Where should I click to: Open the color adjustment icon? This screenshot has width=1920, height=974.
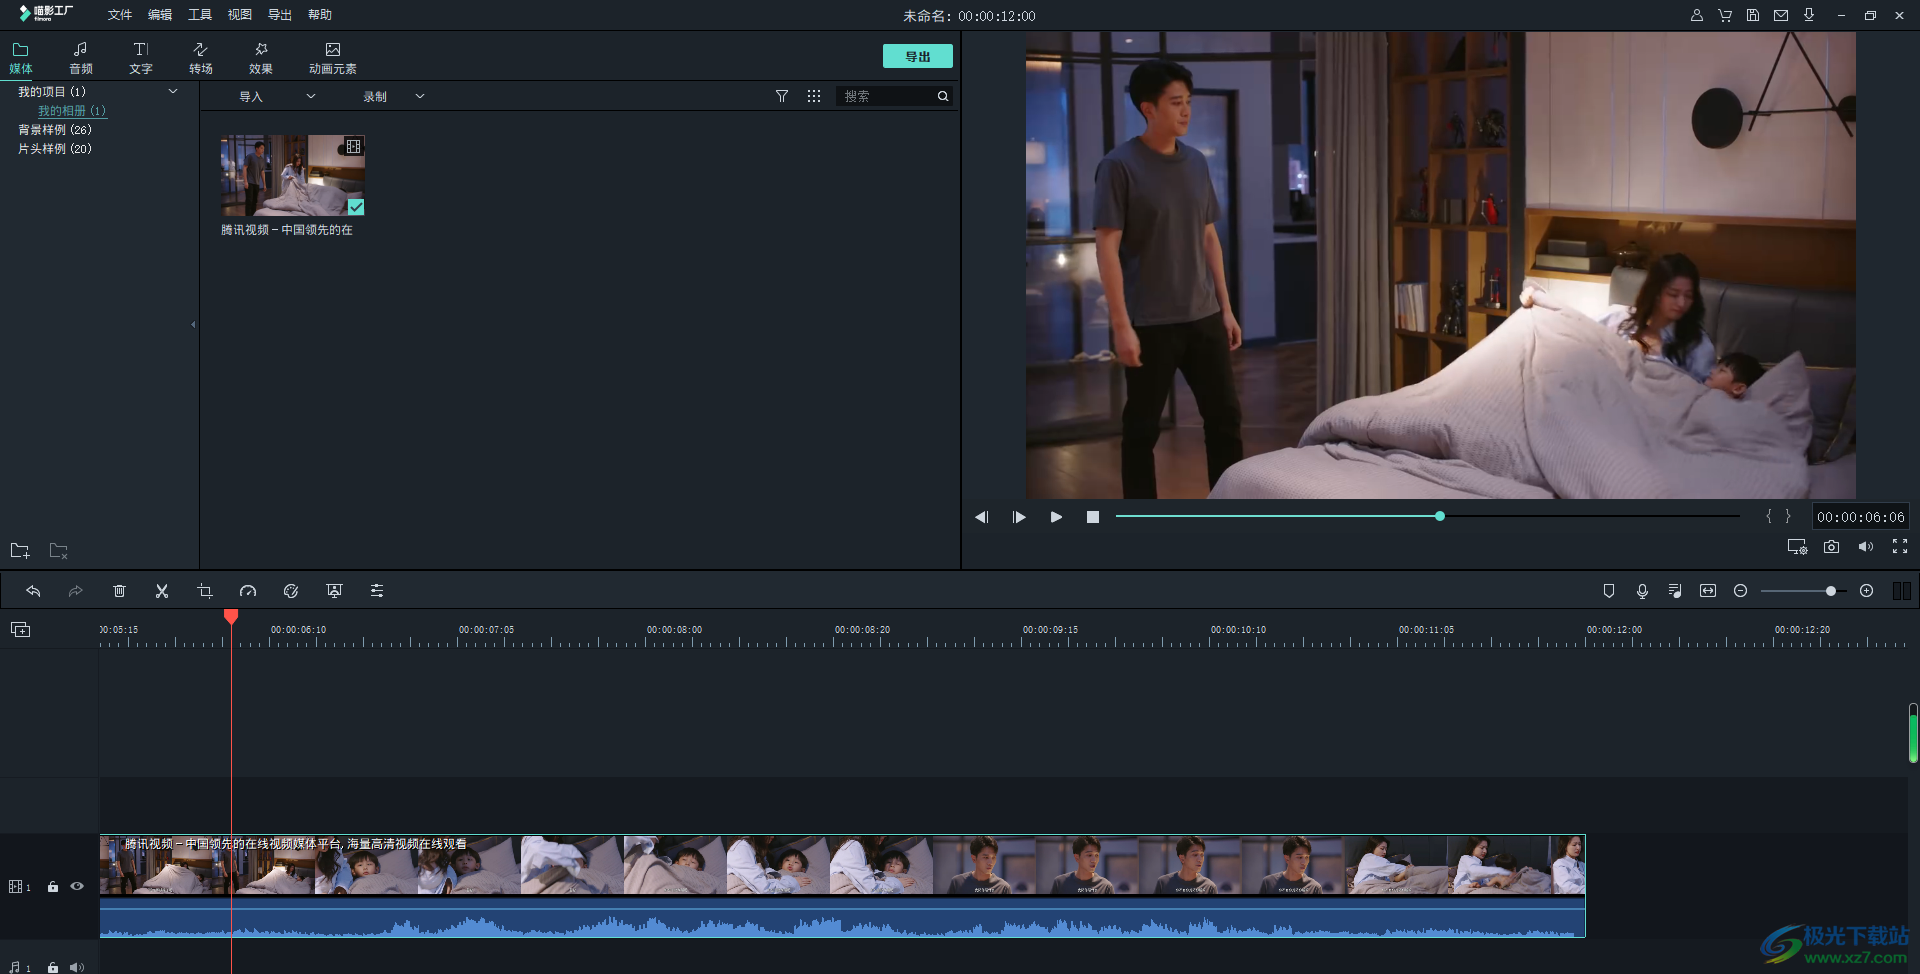tap(291, 591)
